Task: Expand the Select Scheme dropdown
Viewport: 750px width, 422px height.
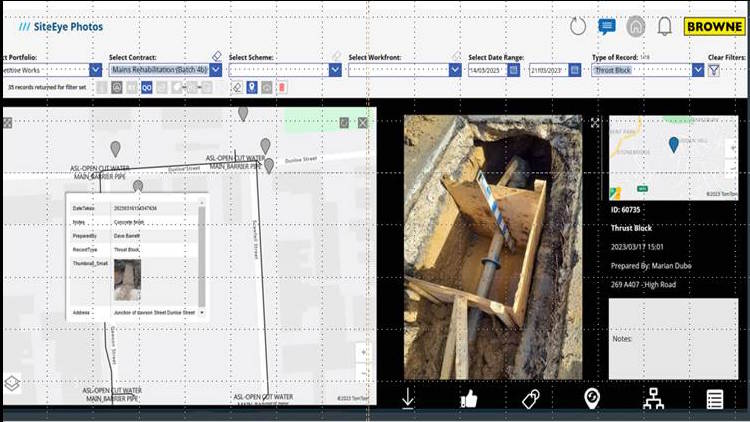Action: 335,70
